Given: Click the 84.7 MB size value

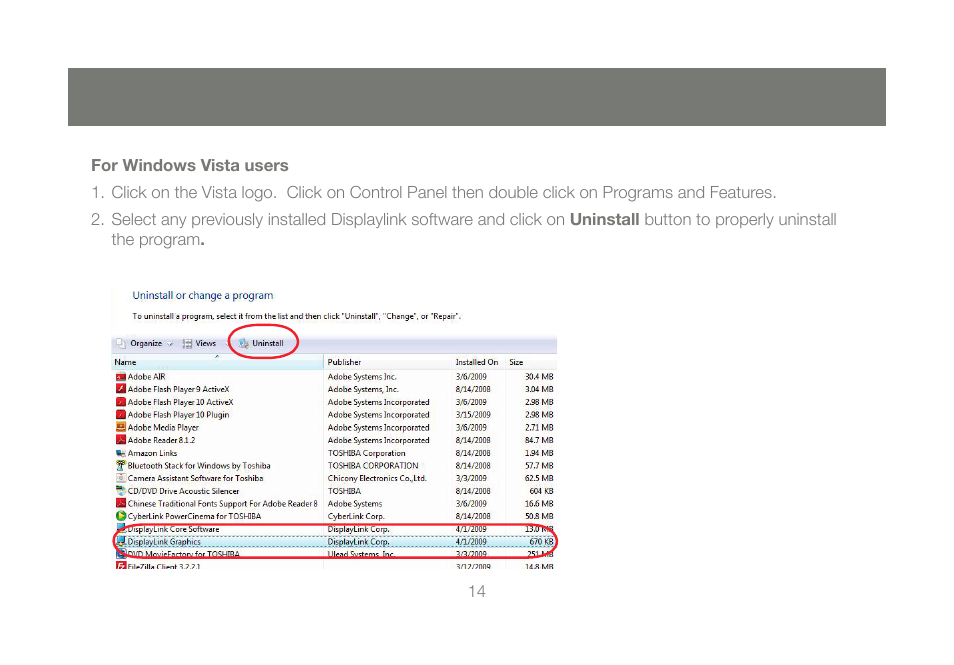Looking at the screenshot, I should point(539,440).
